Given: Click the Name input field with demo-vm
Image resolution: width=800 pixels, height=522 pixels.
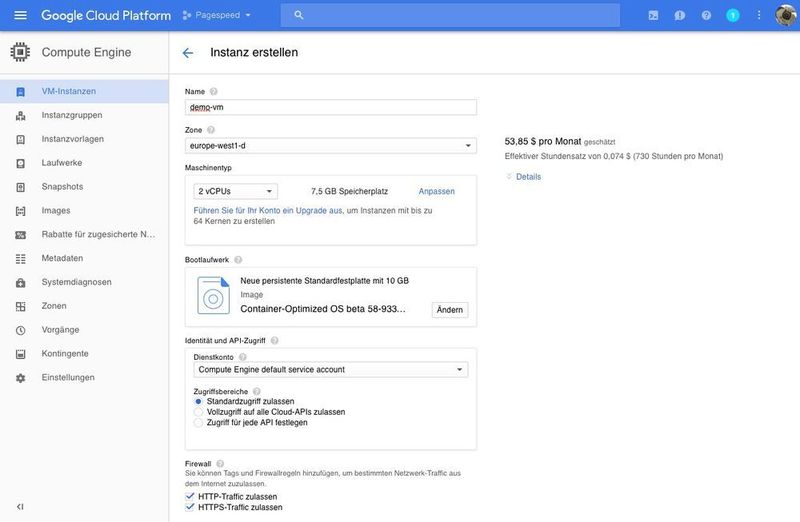Looking at the screenshot, I should pyautogui.click(x=331, y=107).
